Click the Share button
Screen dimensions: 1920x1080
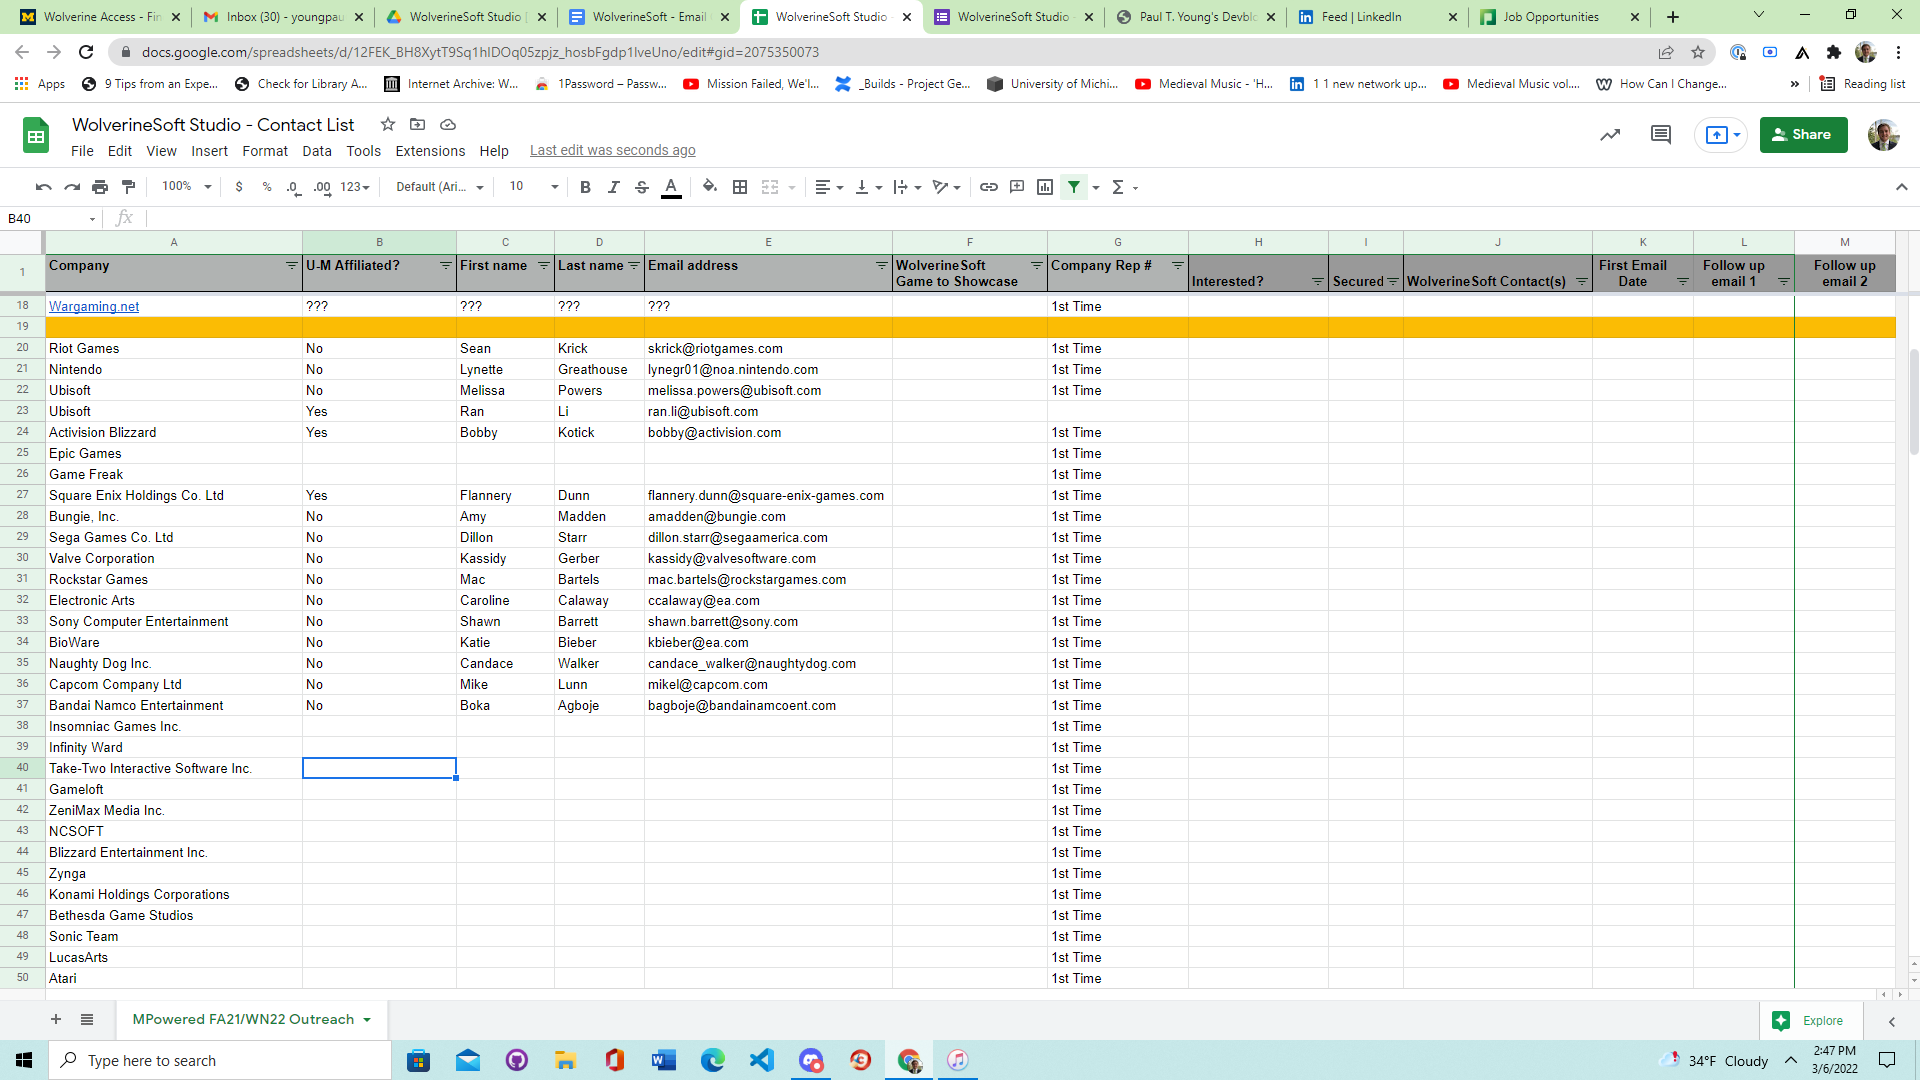[1803, 135]
